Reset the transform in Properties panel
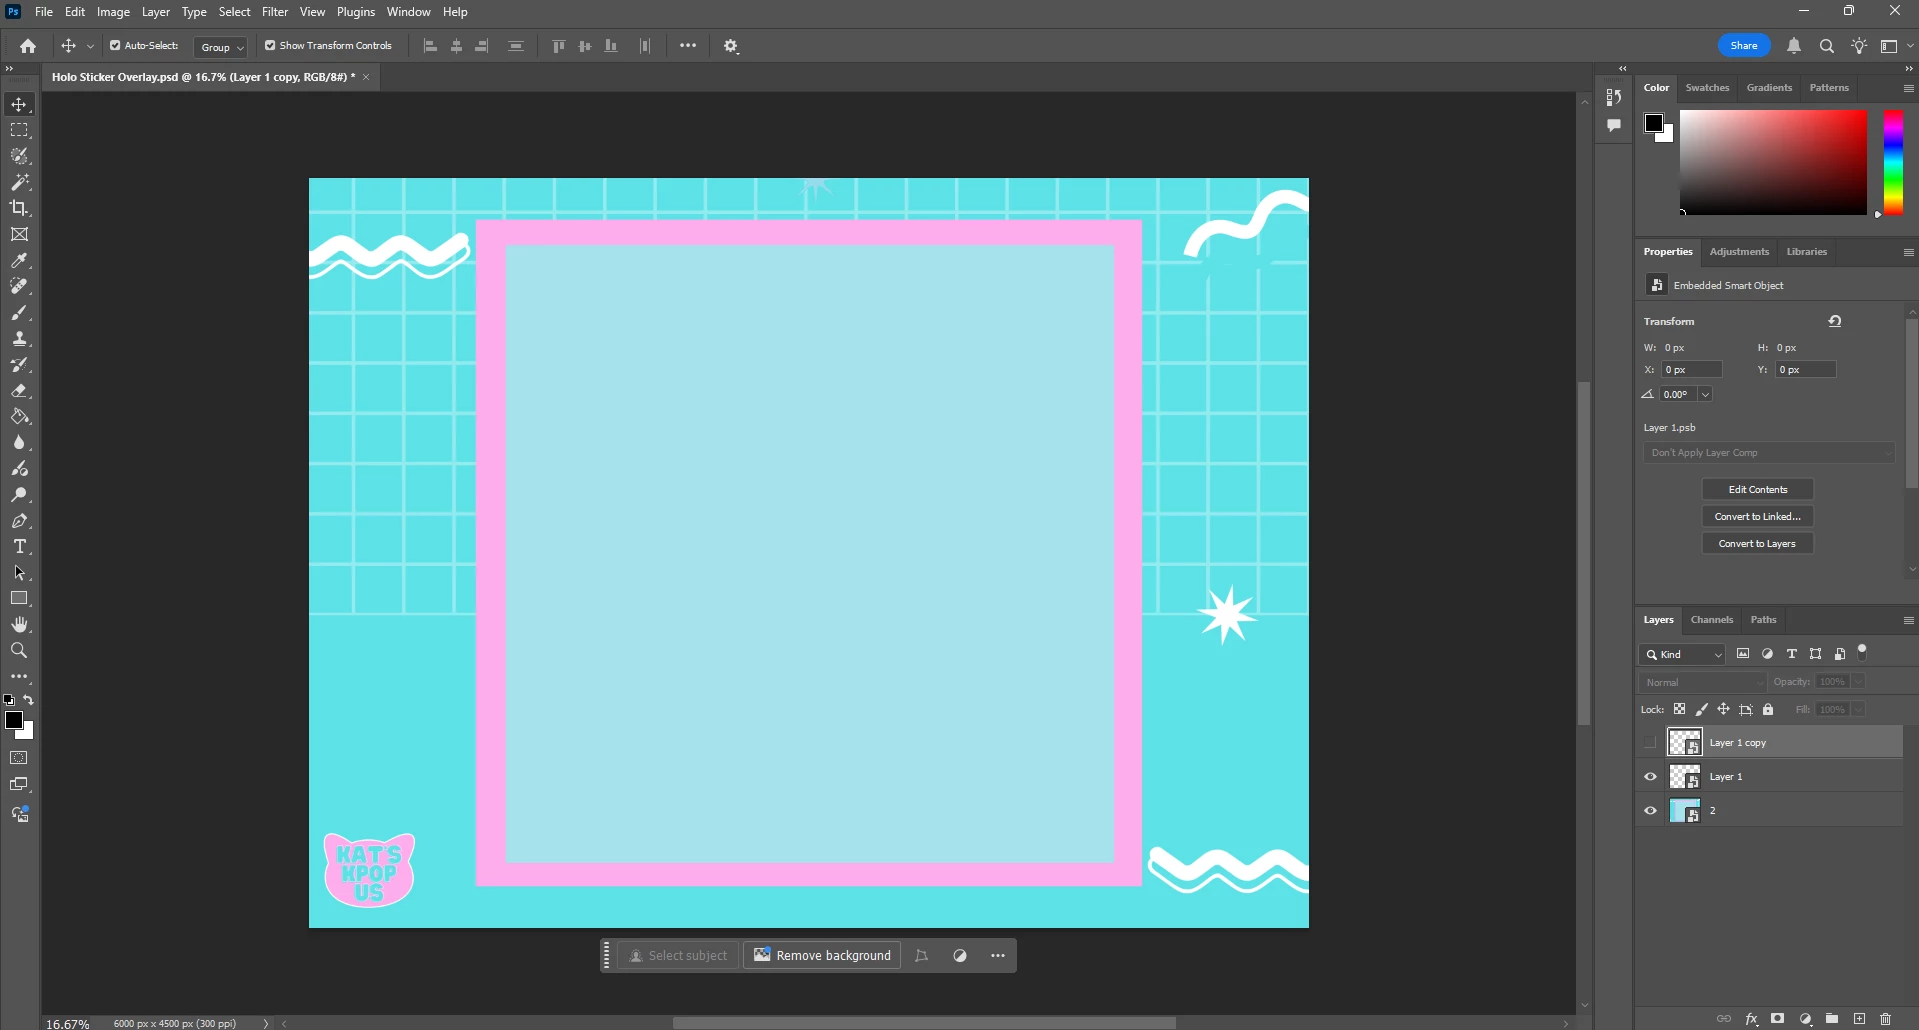 click(1835, 321)
